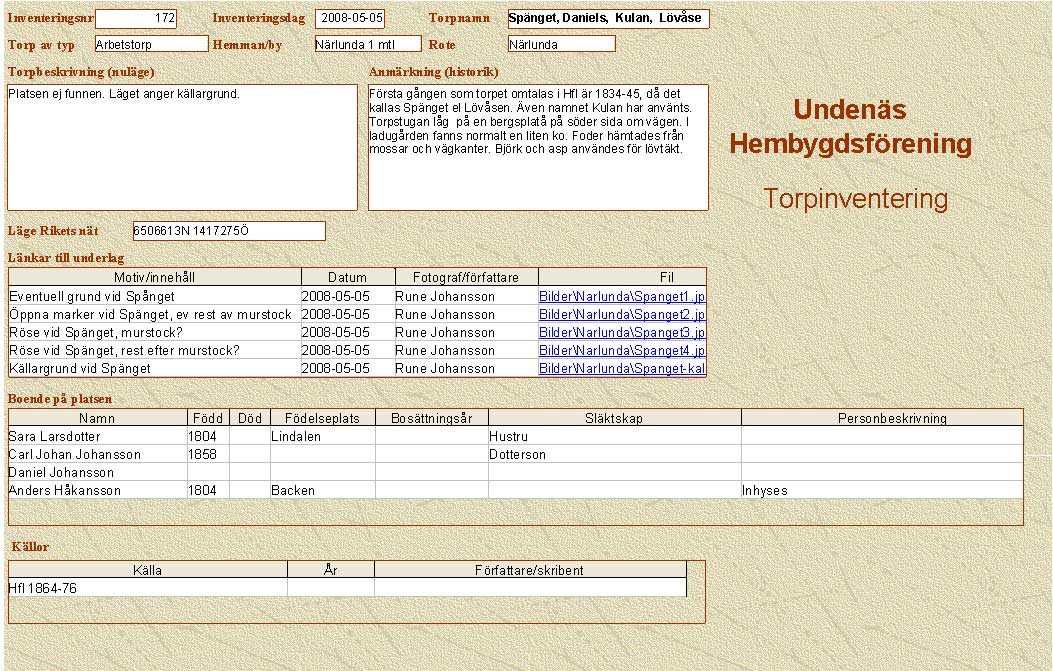Screen dimensions: 1053x671
Task: Select the Sara Larsdotter name cell
Action: (x=97, y=437)
